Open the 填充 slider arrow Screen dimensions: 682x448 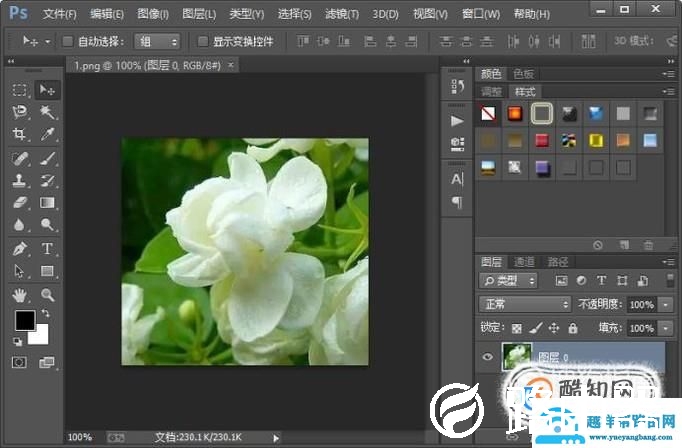pyautogui.click(x=666, y=328)
